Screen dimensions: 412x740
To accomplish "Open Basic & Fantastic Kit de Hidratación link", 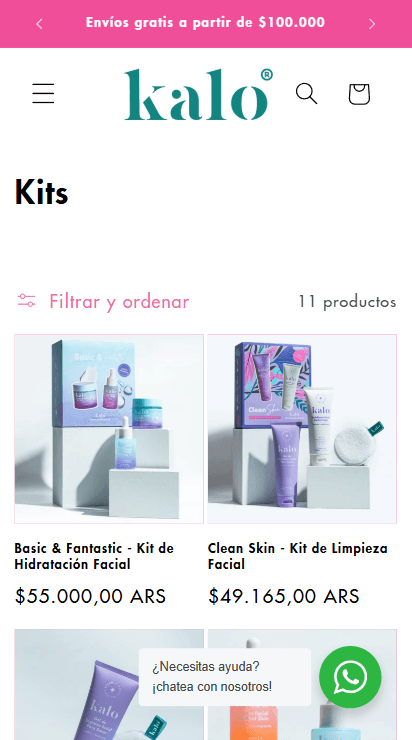I will point(94,556).
